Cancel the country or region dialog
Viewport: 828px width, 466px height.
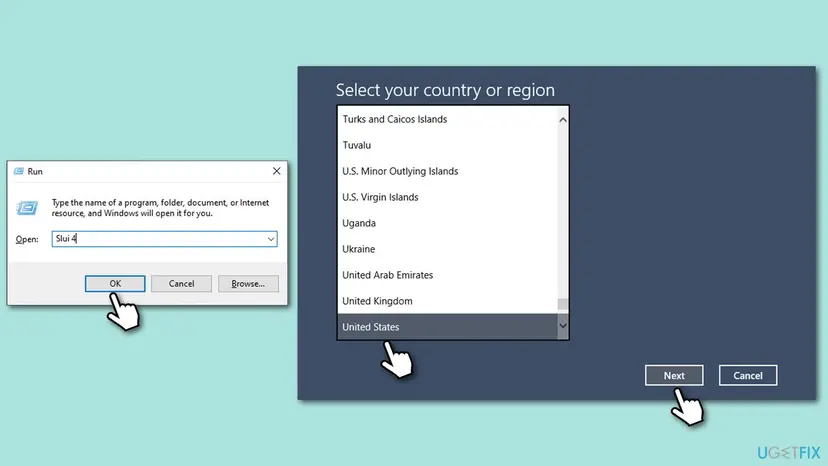click(x=748, y=376)
